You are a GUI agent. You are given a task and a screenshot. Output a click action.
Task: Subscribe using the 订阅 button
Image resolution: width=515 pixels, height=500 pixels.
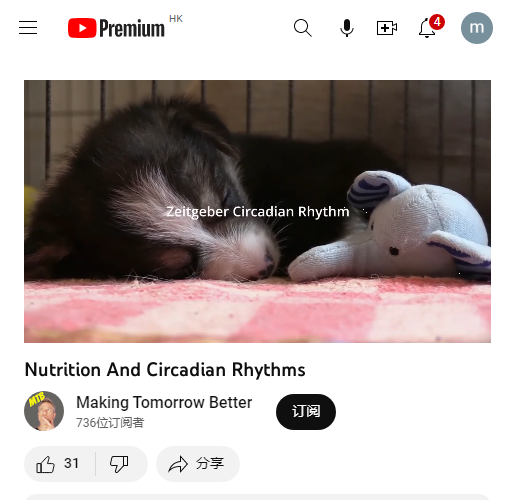point(306,412)
